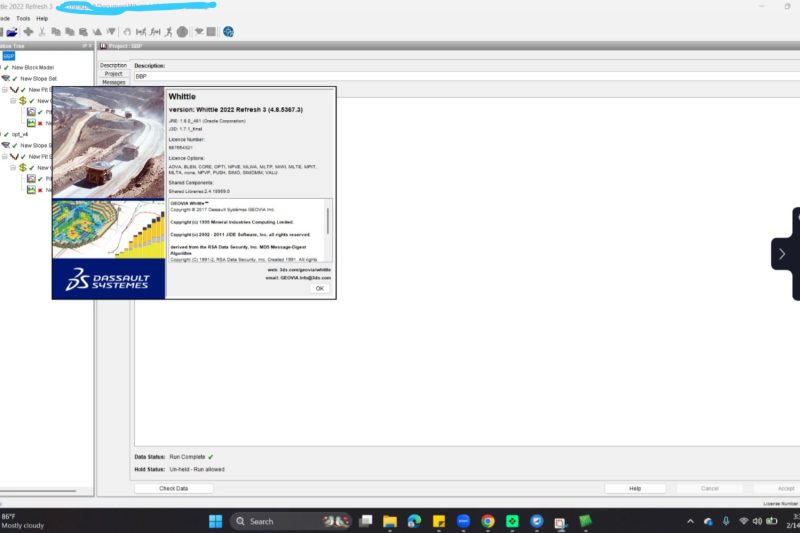Open the 3ds.com/geovia/whittle web link

tap(299, 270)
